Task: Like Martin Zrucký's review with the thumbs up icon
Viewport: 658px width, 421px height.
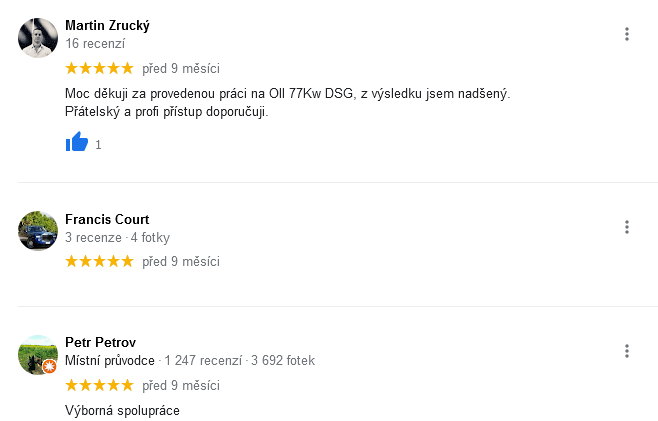Action: 77,141
